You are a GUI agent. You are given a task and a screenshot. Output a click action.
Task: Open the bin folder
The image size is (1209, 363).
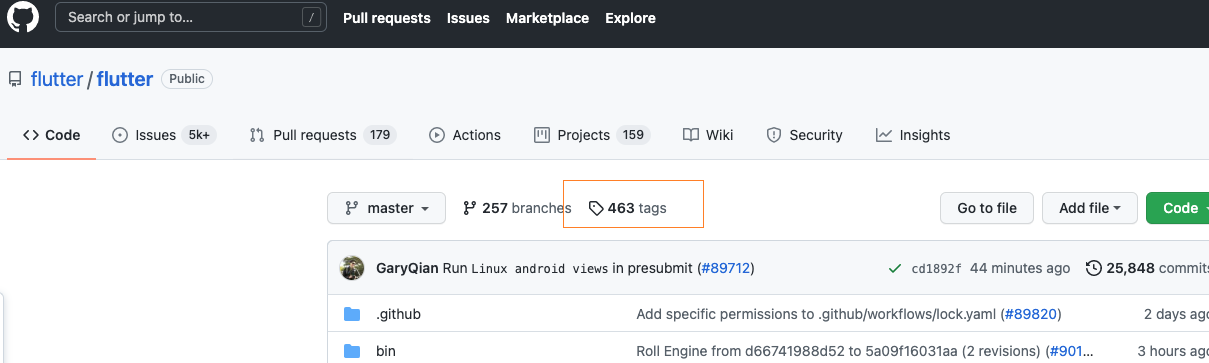386,351
